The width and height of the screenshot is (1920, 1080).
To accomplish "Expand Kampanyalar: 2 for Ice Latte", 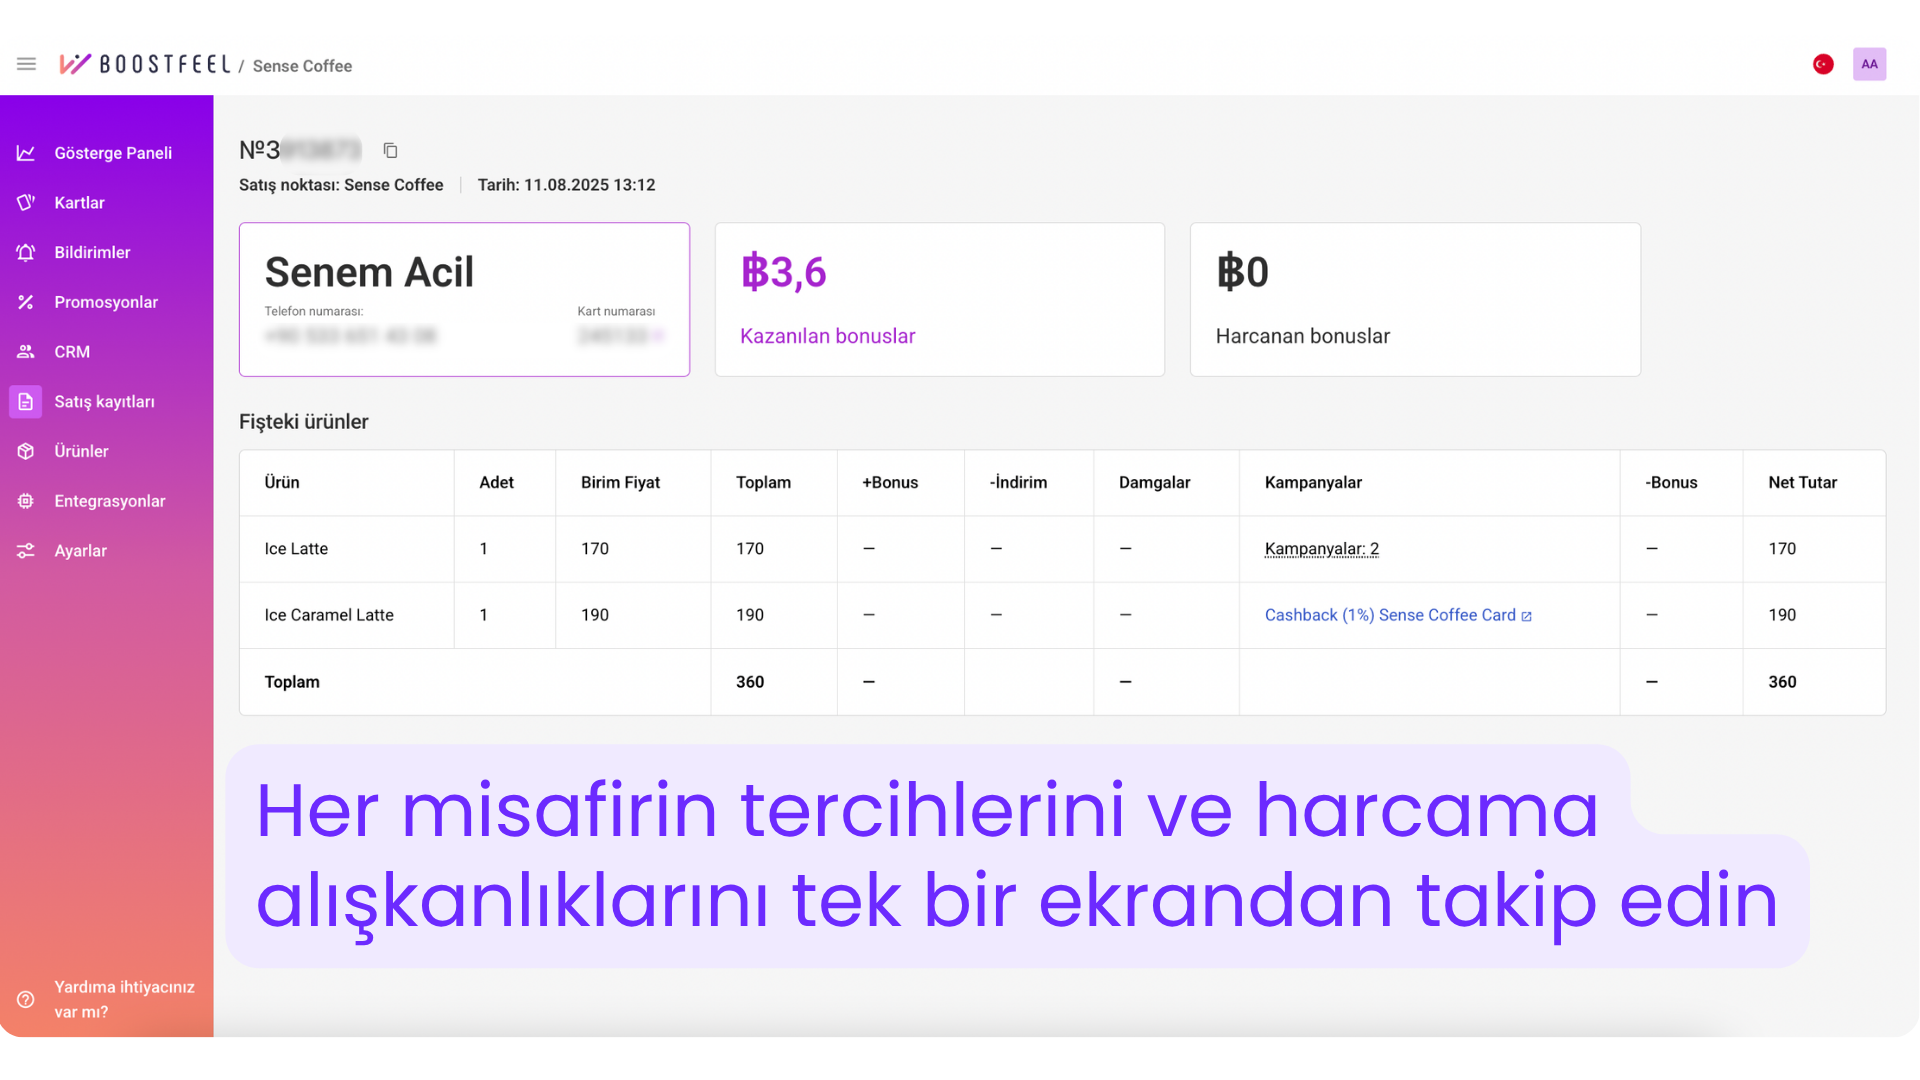I will pos(1321,549).
